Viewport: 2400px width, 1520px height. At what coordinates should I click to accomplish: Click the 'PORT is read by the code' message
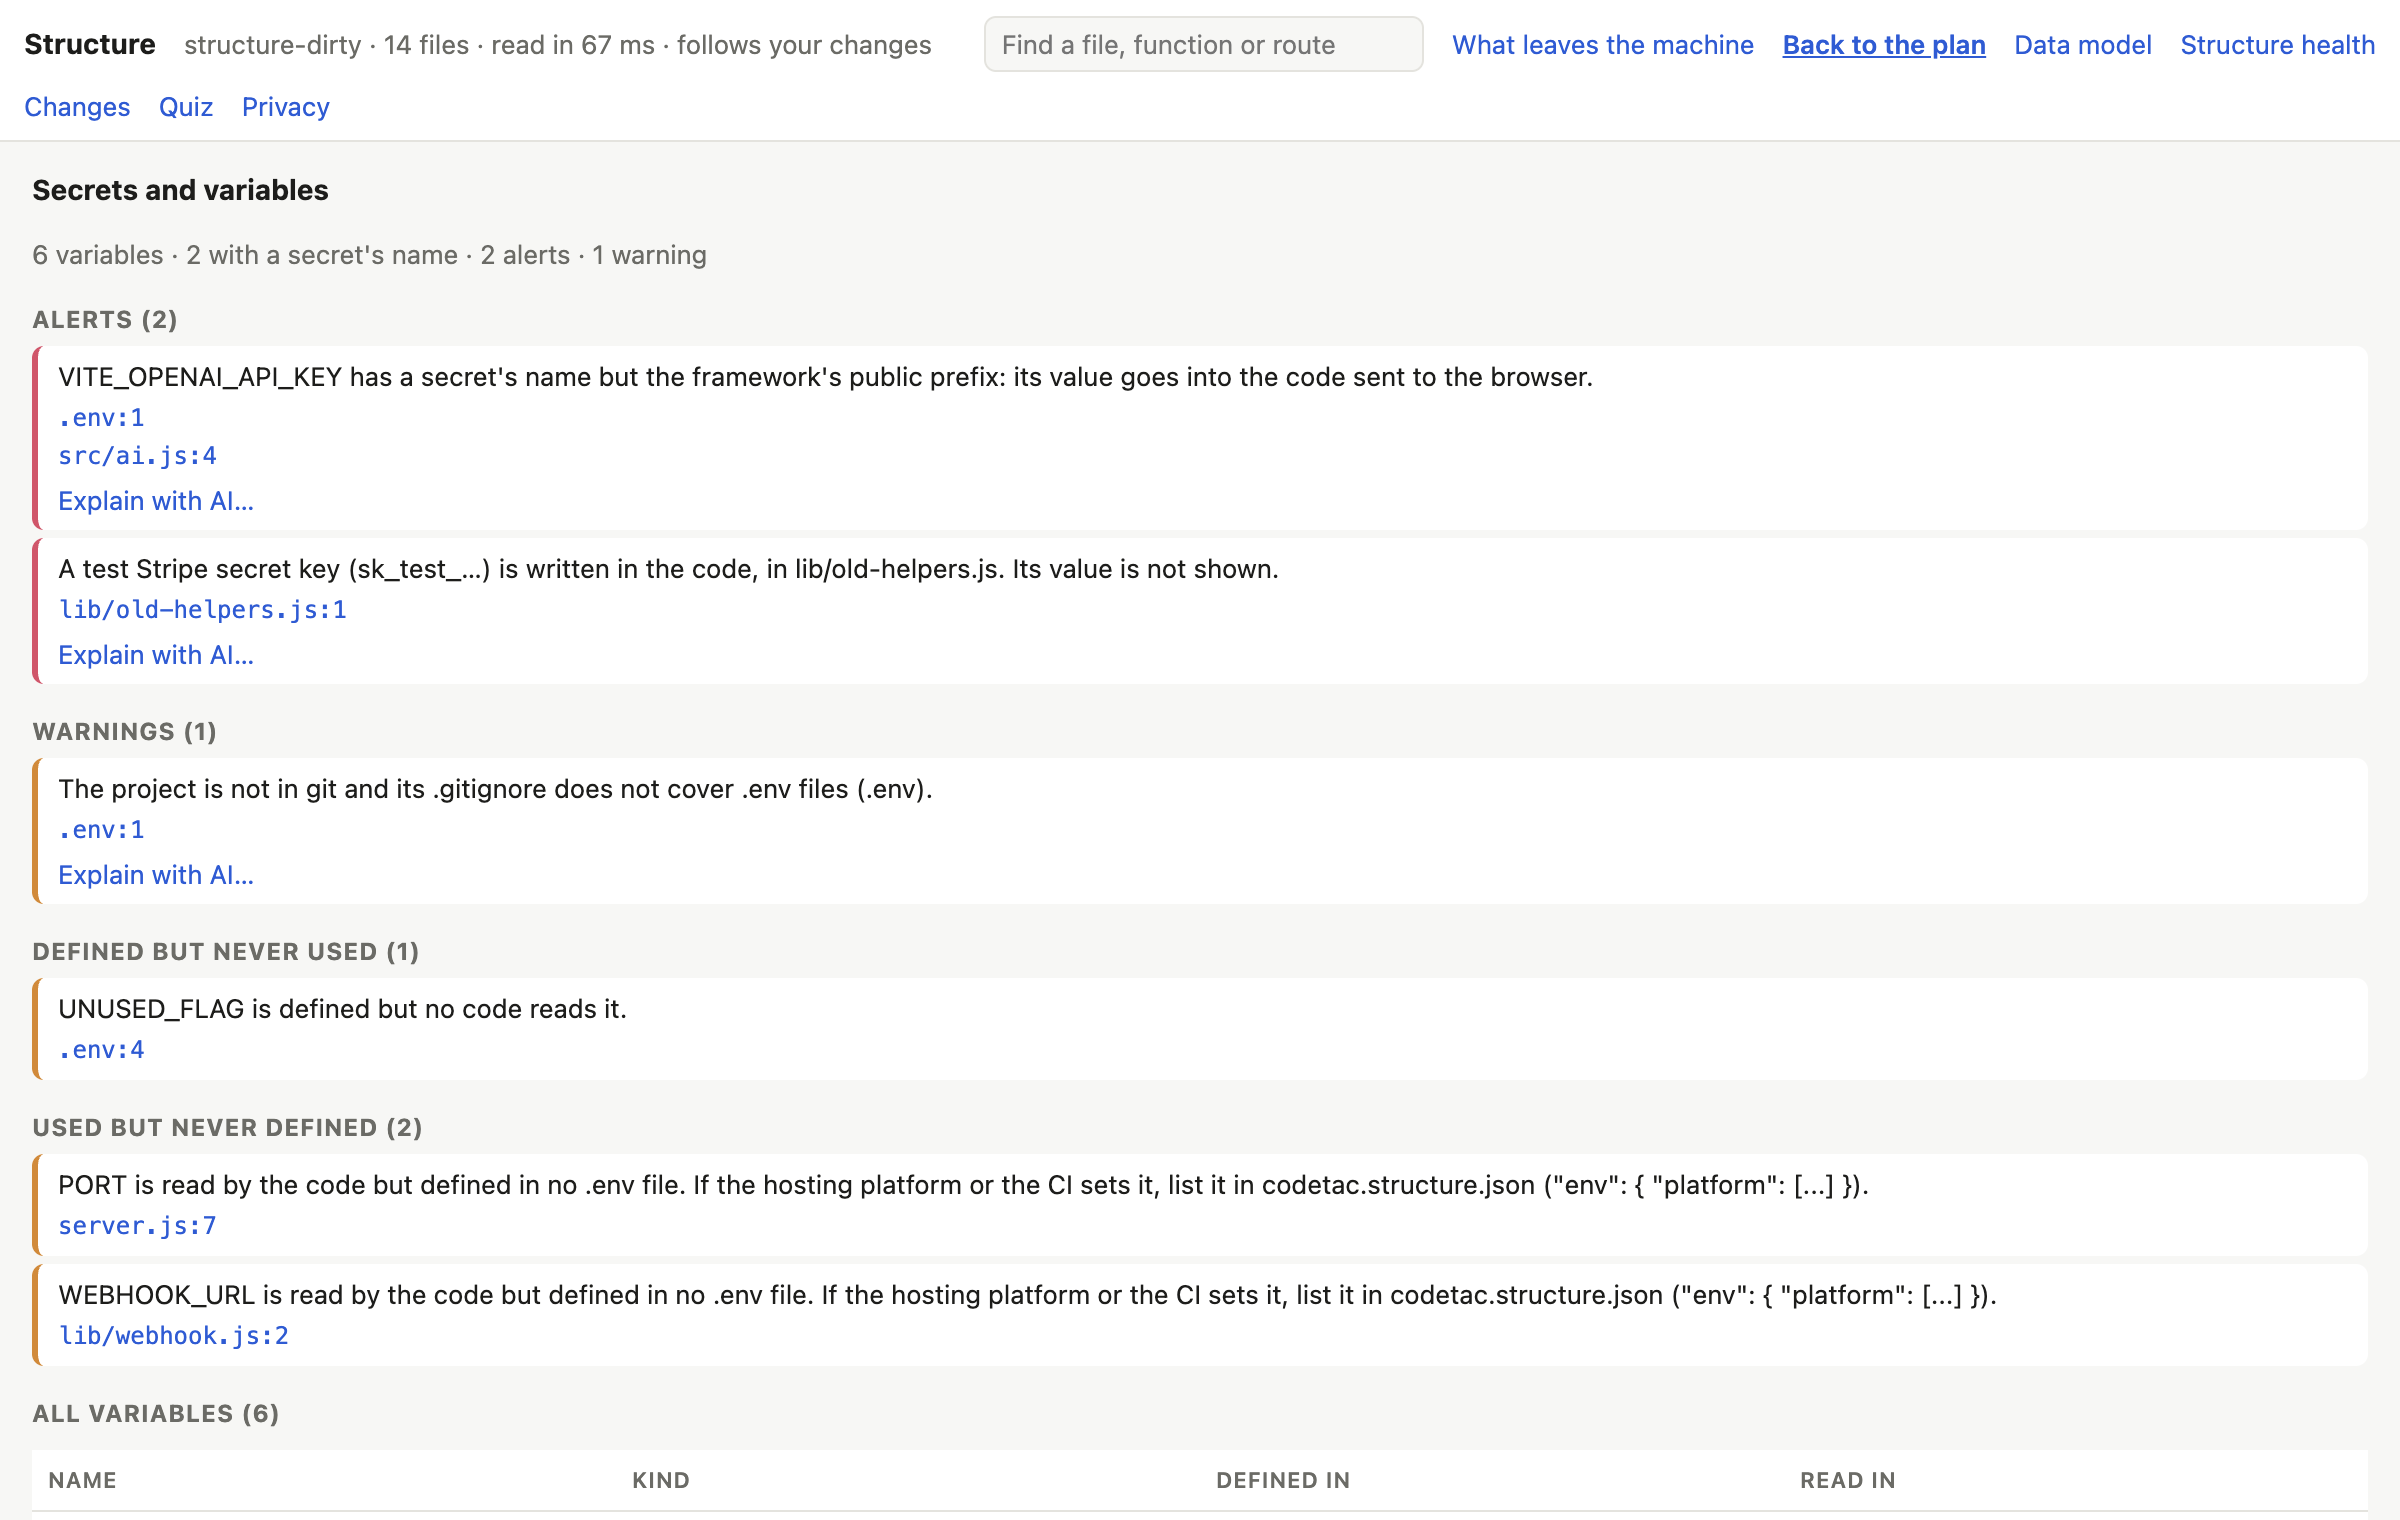point(964,1185)
